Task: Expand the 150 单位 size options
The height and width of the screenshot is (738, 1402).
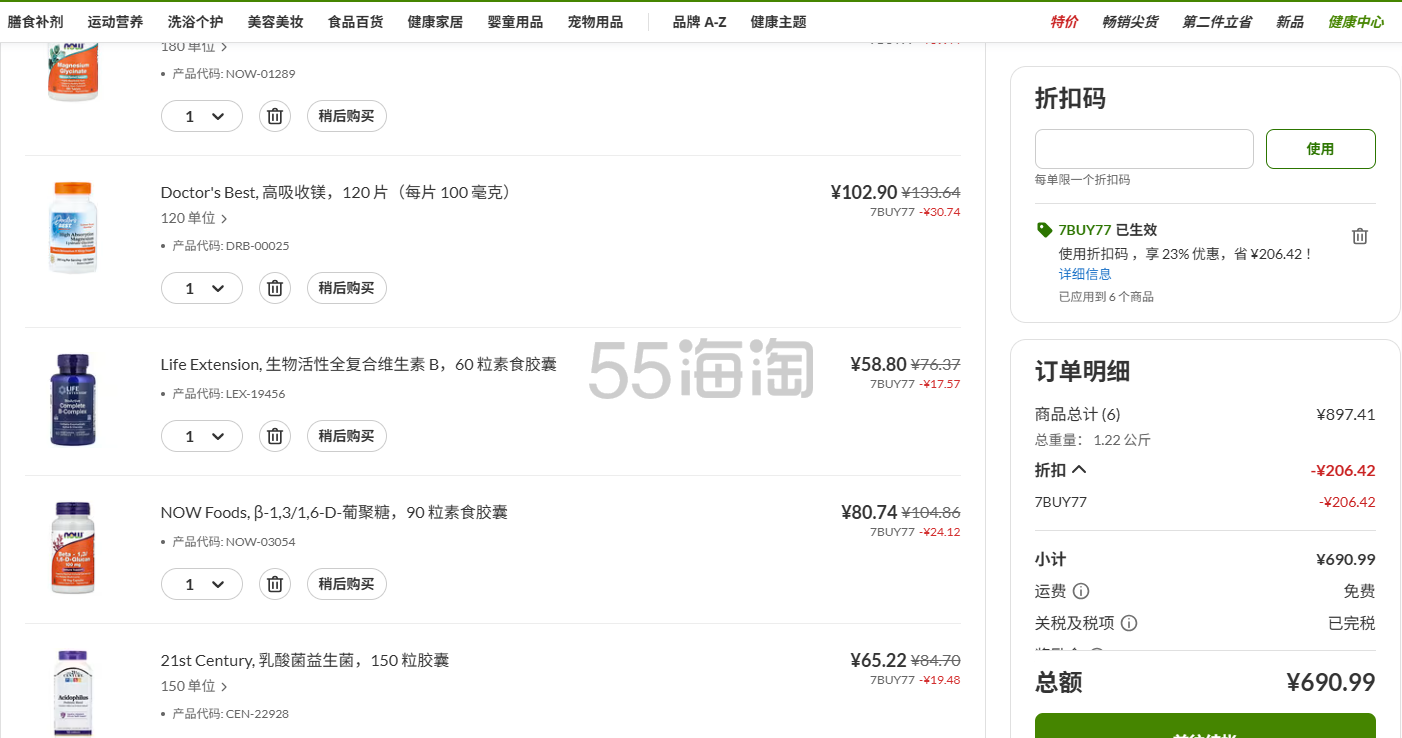Action: [194, 686]
